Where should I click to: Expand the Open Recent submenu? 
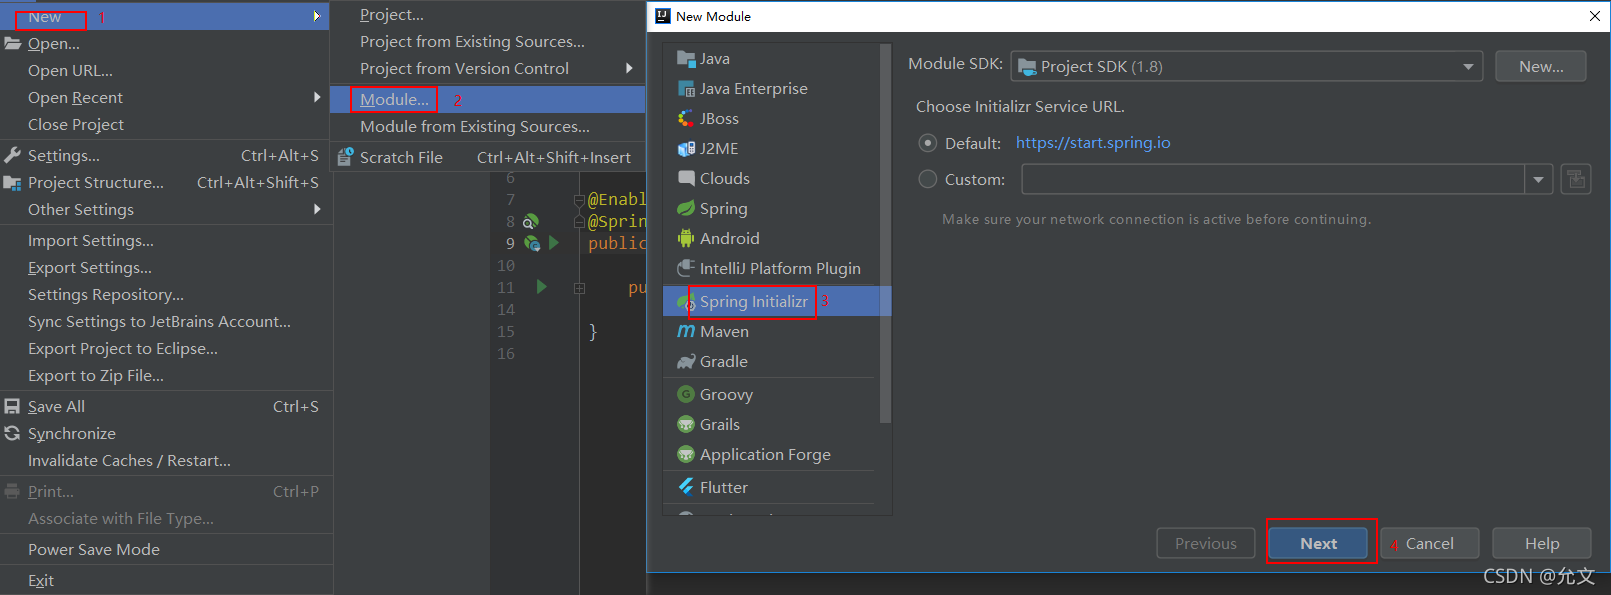[x=317, y=97]
